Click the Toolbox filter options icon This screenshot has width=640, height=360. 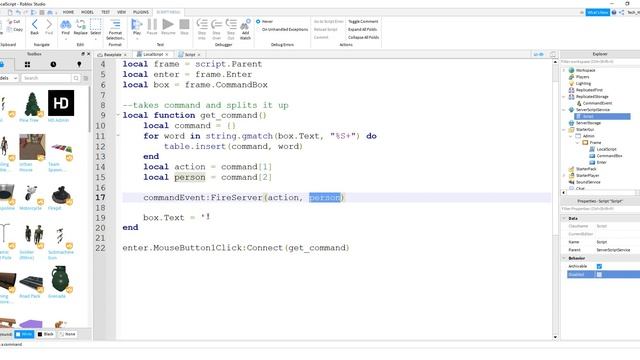[86, 78]
